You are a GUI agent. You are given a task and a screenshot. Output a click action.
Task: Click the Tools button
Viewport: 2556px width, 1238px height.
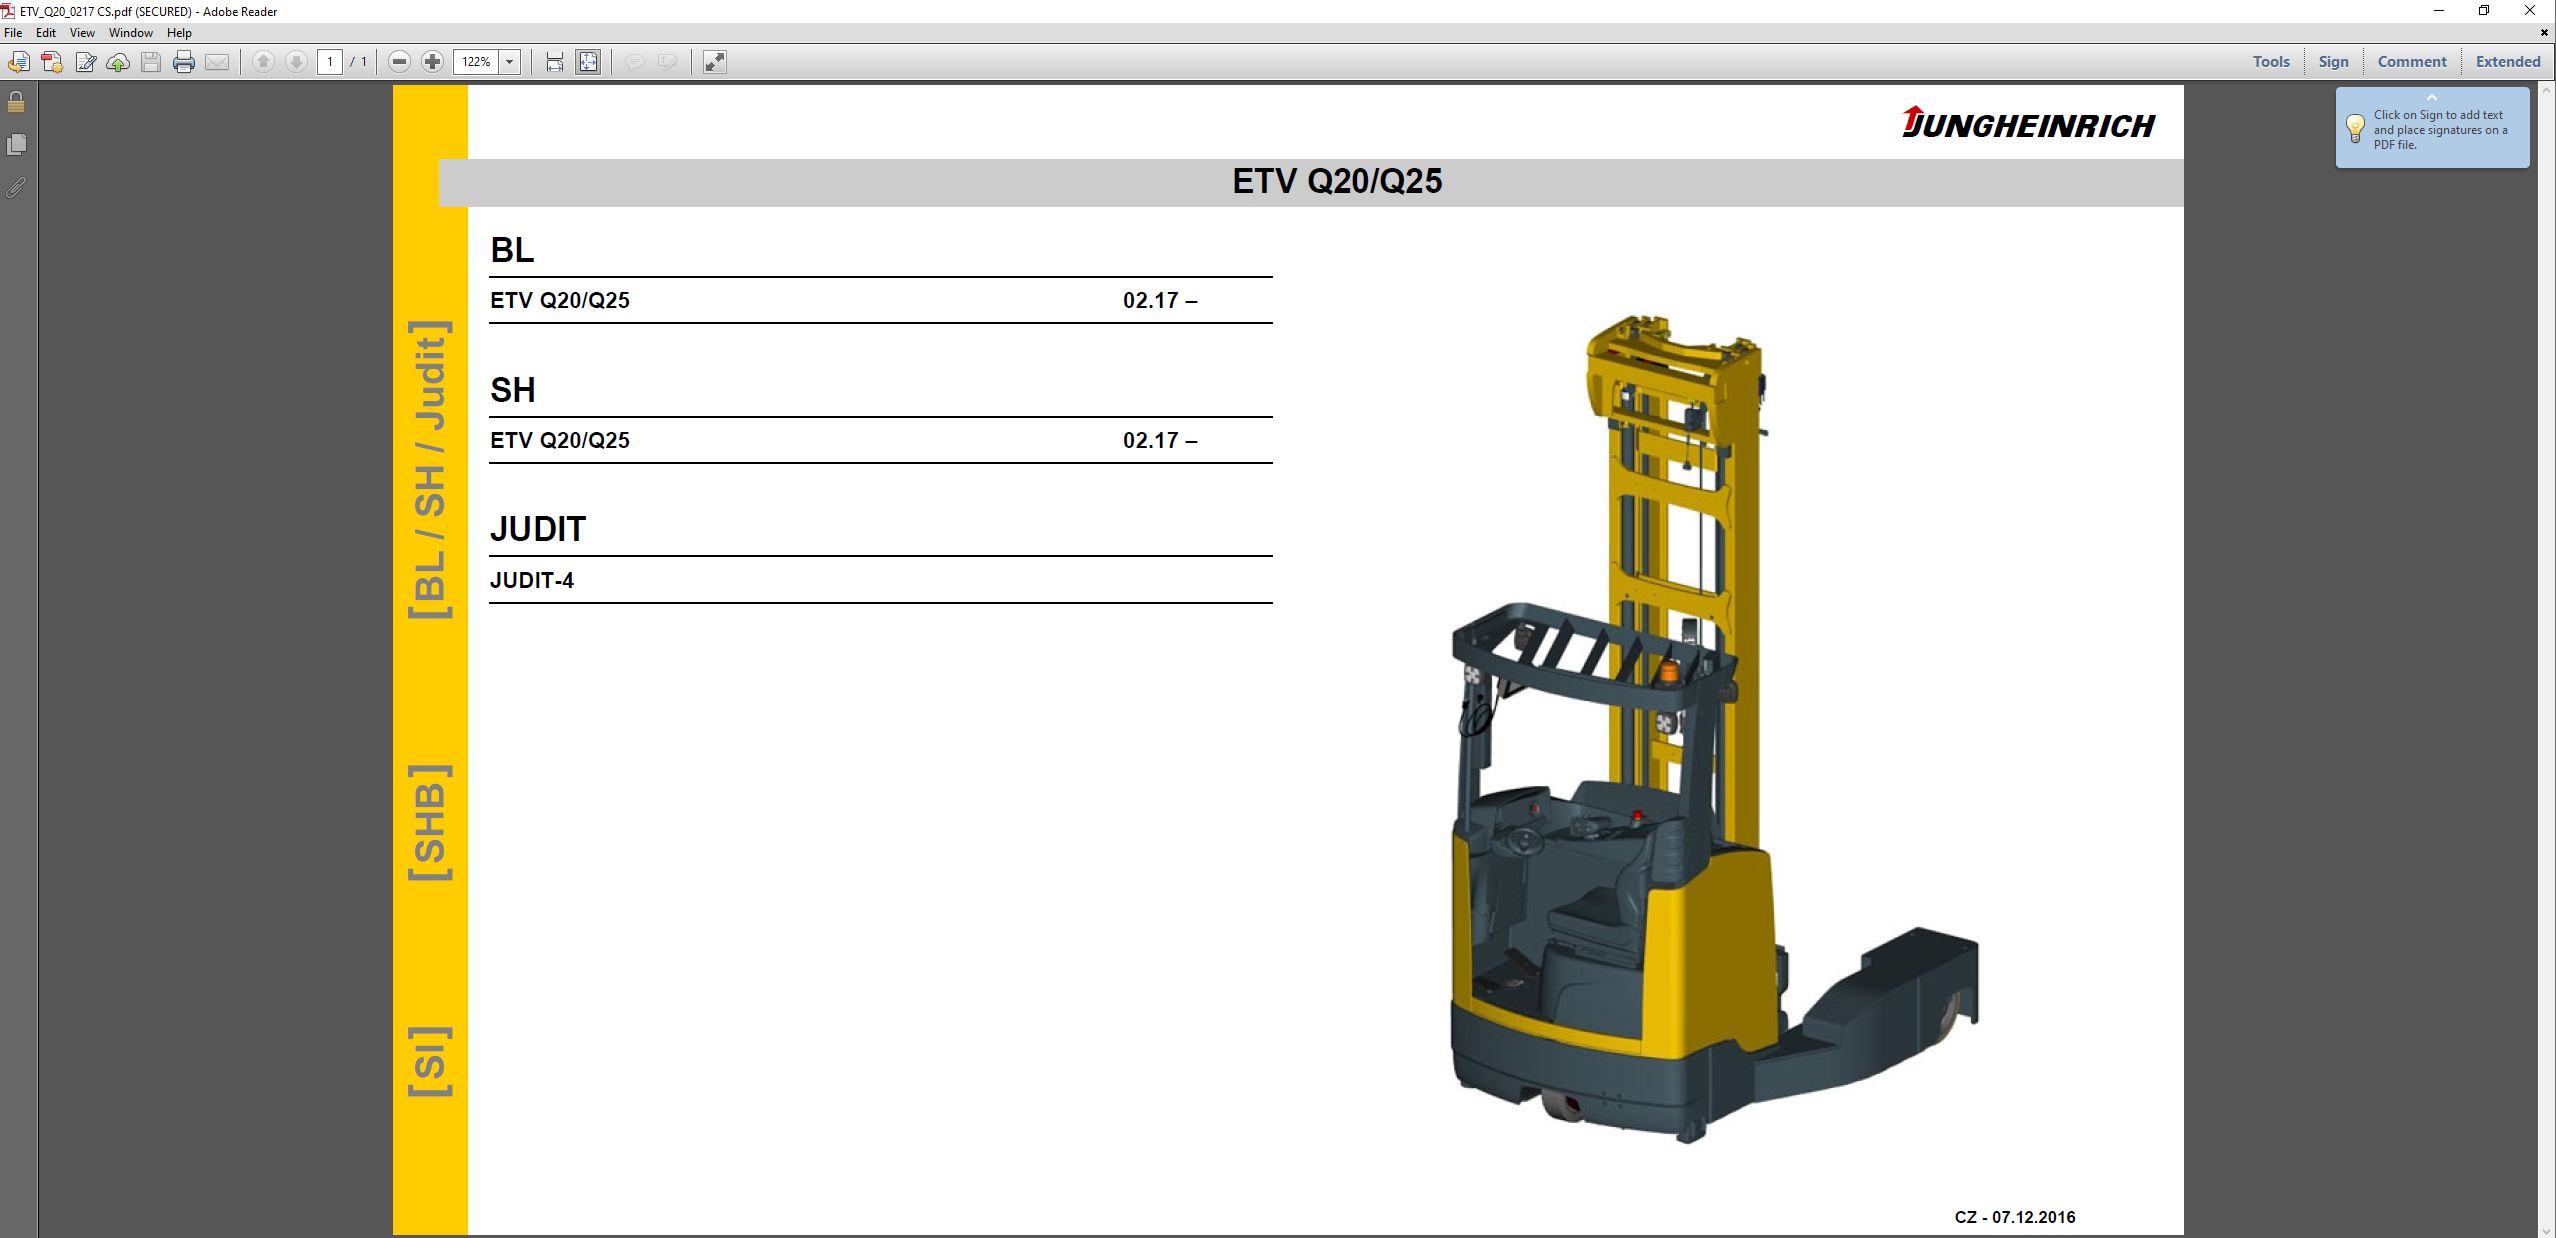click(x=2270, y=61)
